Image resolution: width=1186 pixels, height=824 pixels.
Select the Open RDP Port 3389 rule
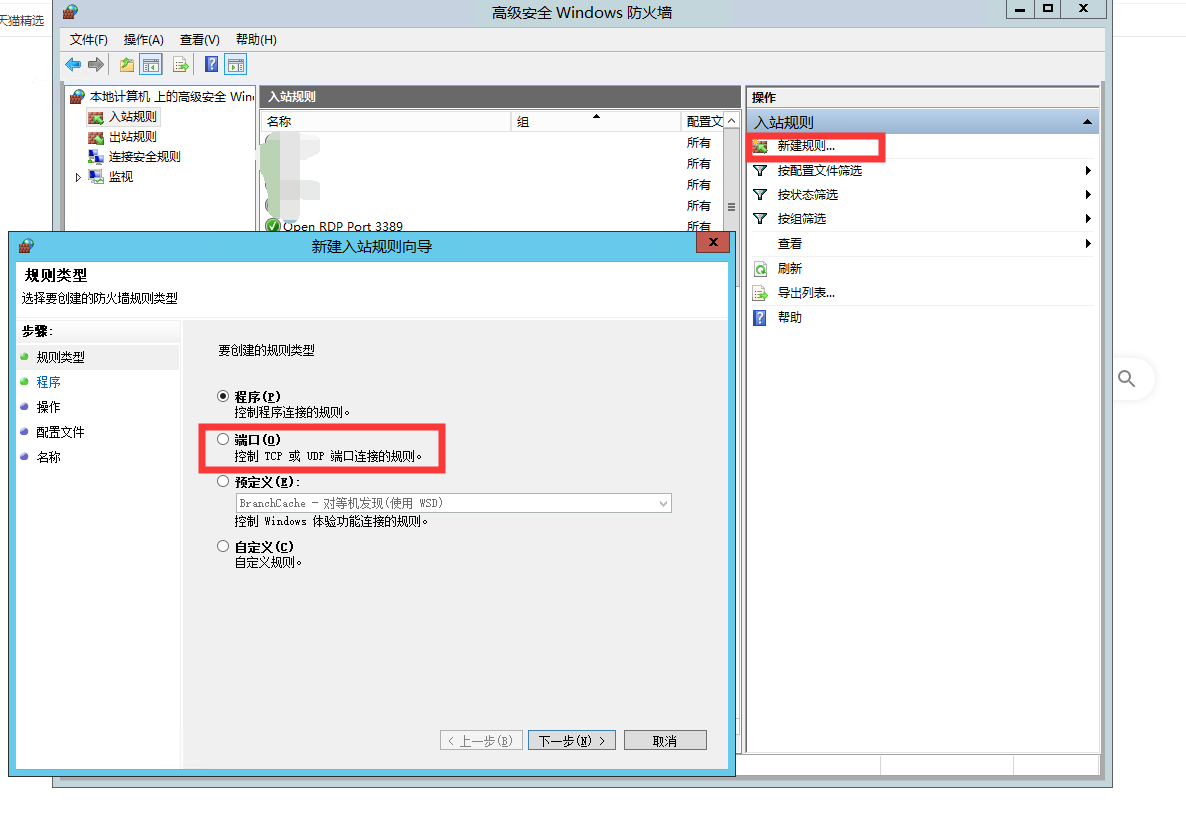tap(343, 226)
